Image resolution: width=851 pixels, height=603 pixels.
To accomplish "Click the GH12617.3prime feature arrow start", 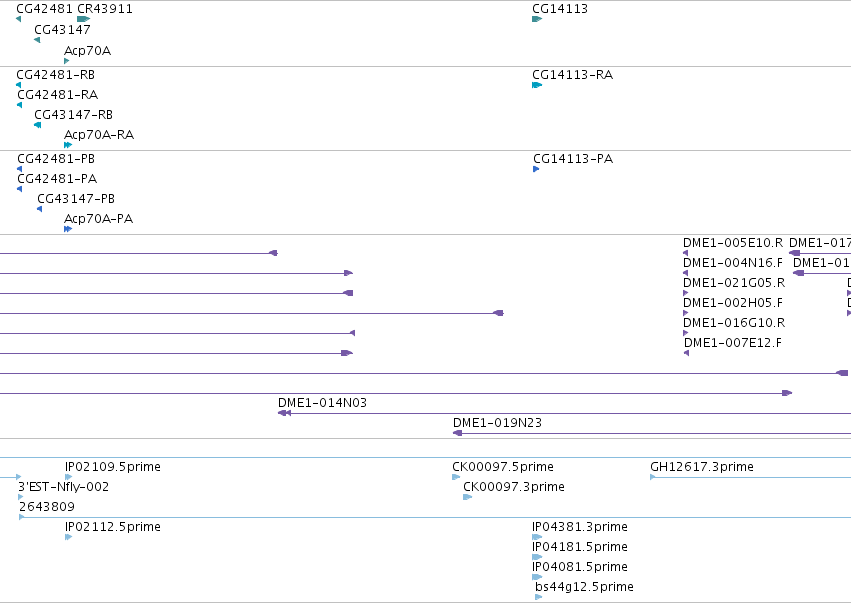I will (653, 477).
